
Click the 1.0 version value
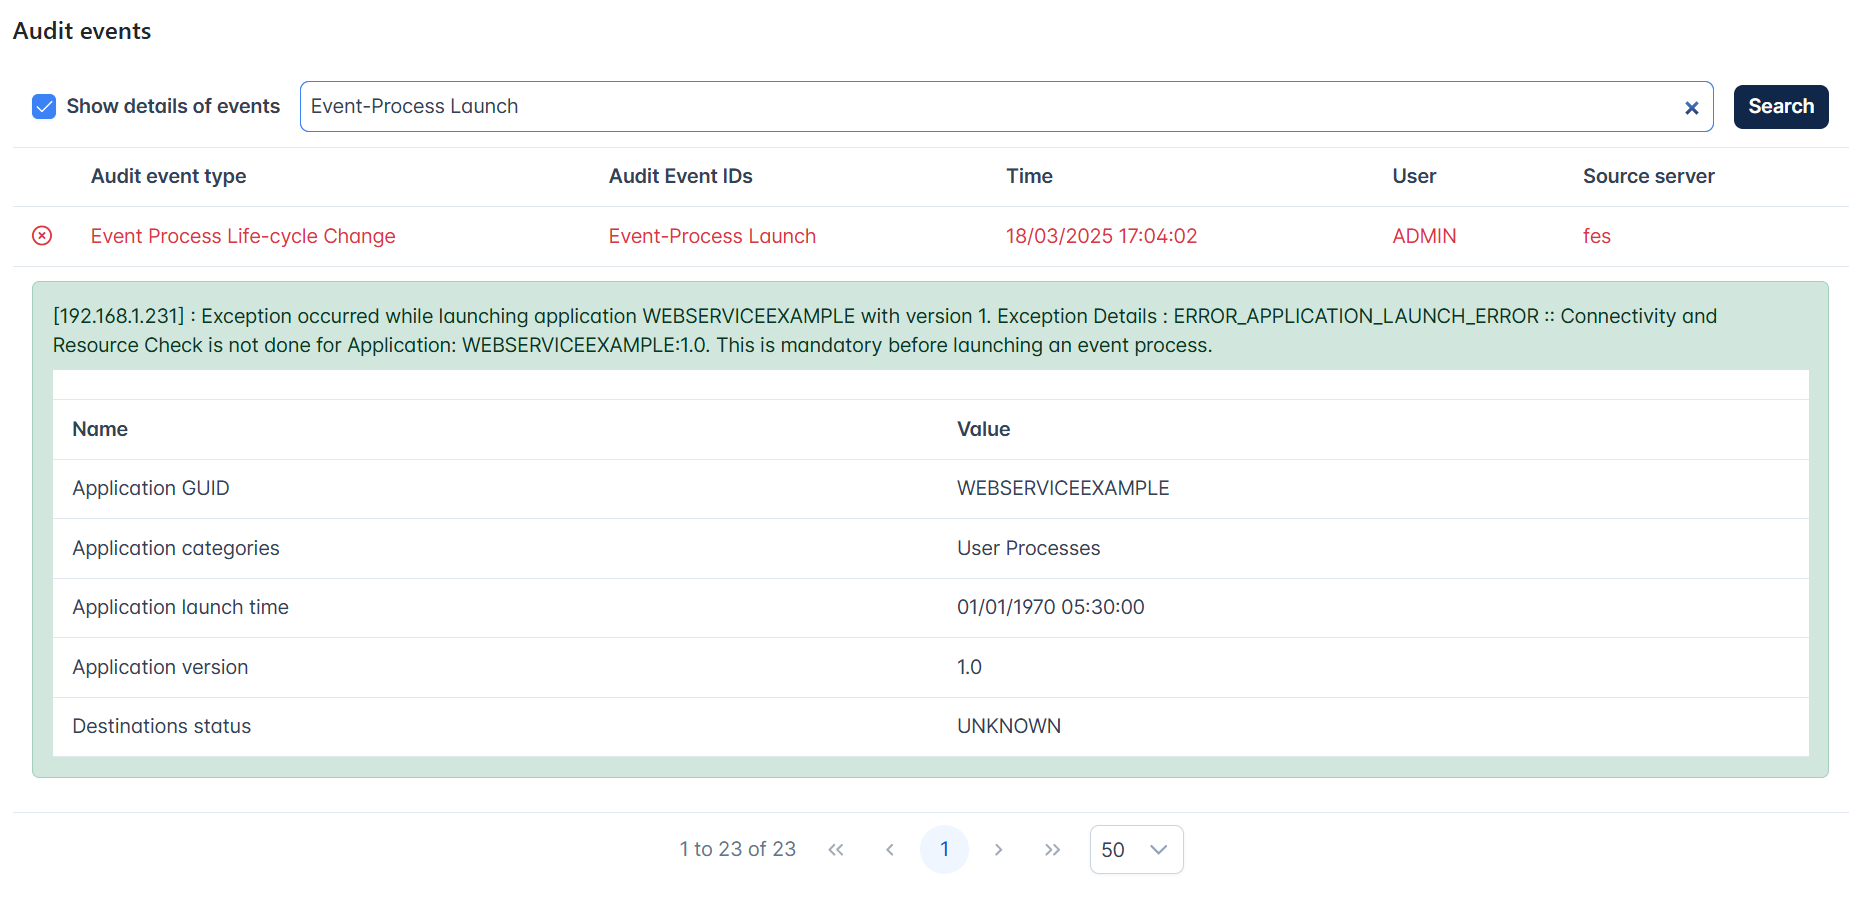969,667
